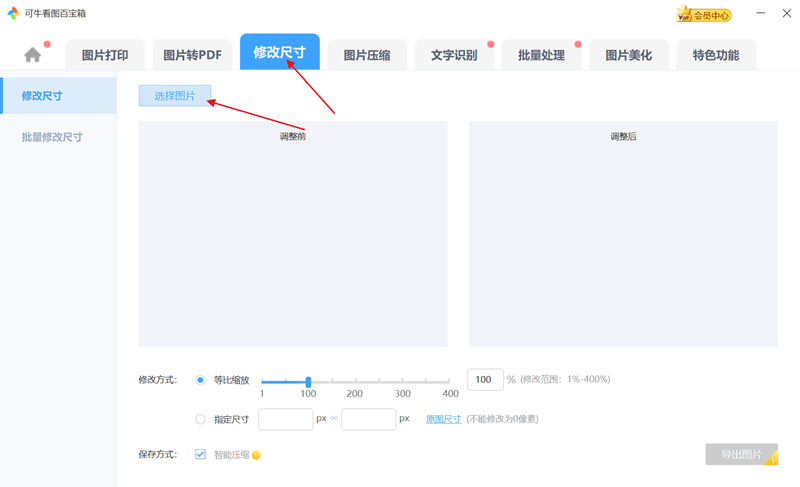This screenshot has height=487, width=800.
Task: Select 批量修改尺寸 in the left sidebar
Action: (52, 137)
